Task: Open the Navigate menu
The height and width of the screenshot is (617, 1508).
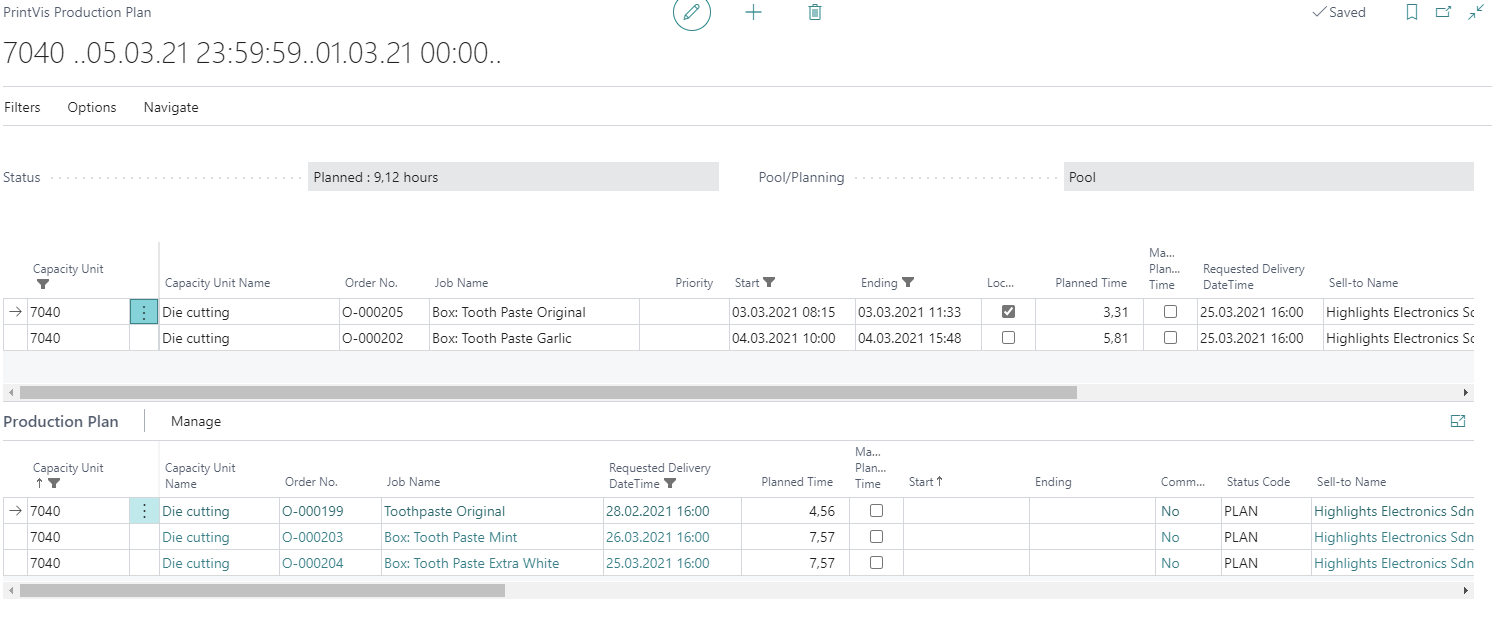Action: 171,107
